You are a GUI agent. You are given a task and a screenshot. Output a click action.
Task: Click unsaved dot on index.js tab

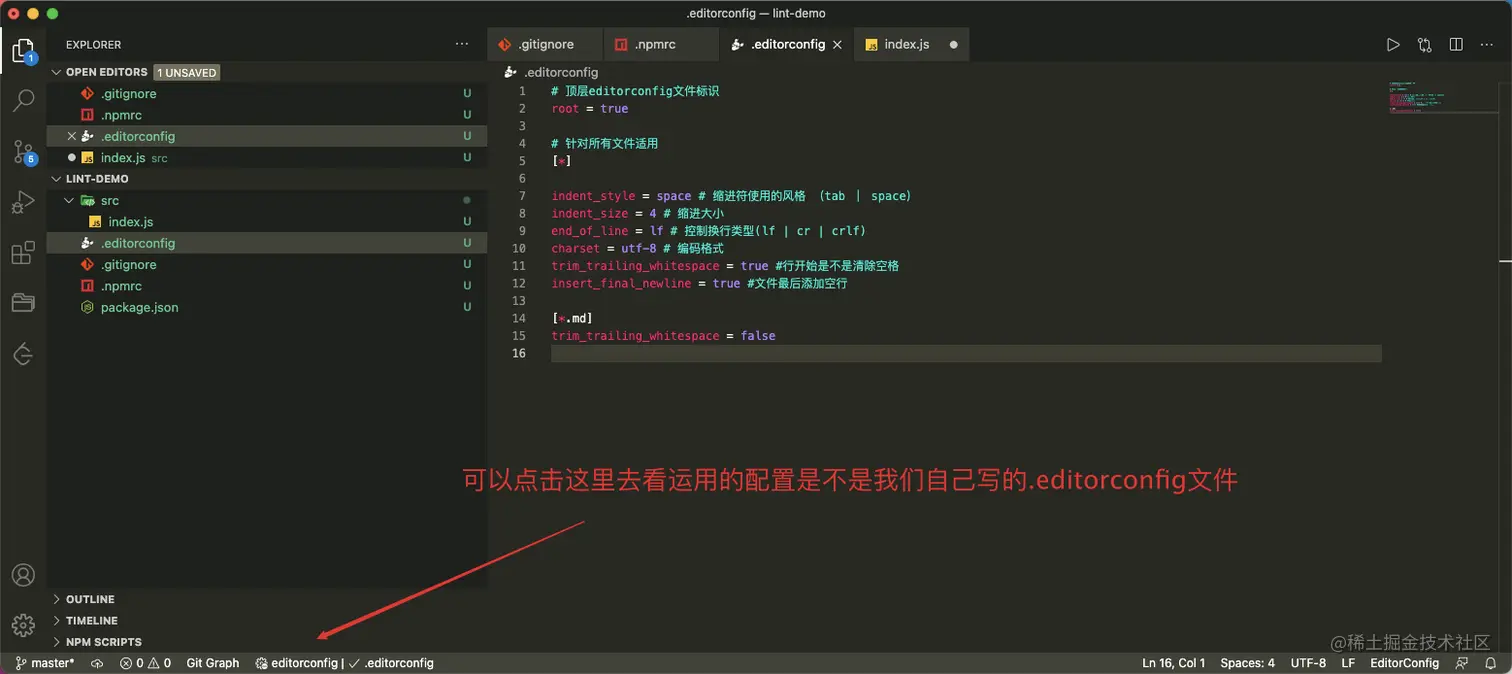click(953, 45)
